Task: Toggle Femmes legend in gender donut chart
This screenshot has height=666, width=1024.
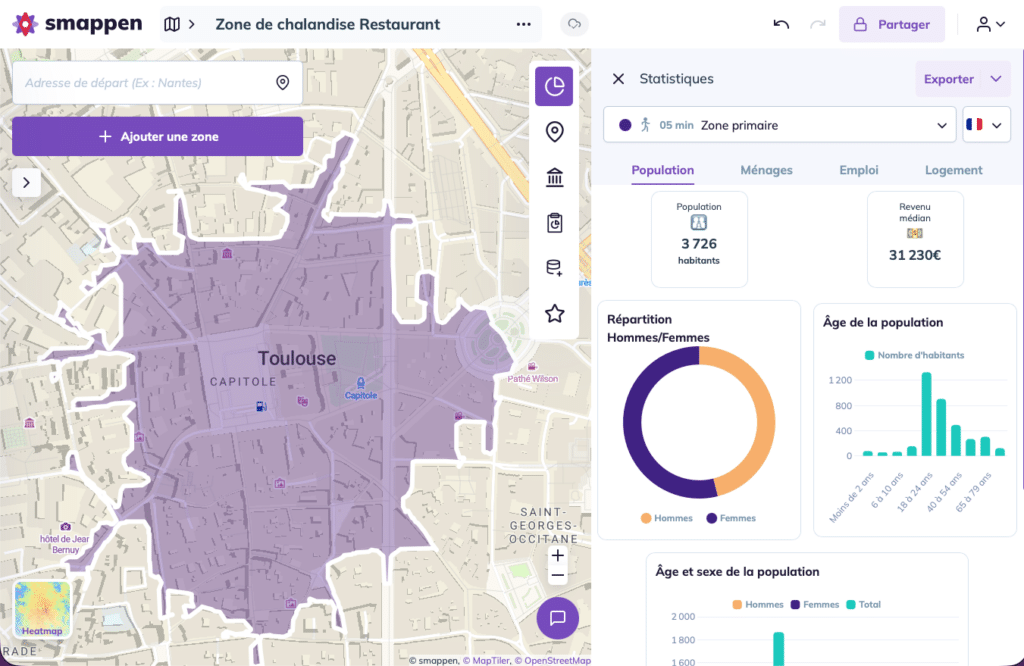Action: (731, 518)
